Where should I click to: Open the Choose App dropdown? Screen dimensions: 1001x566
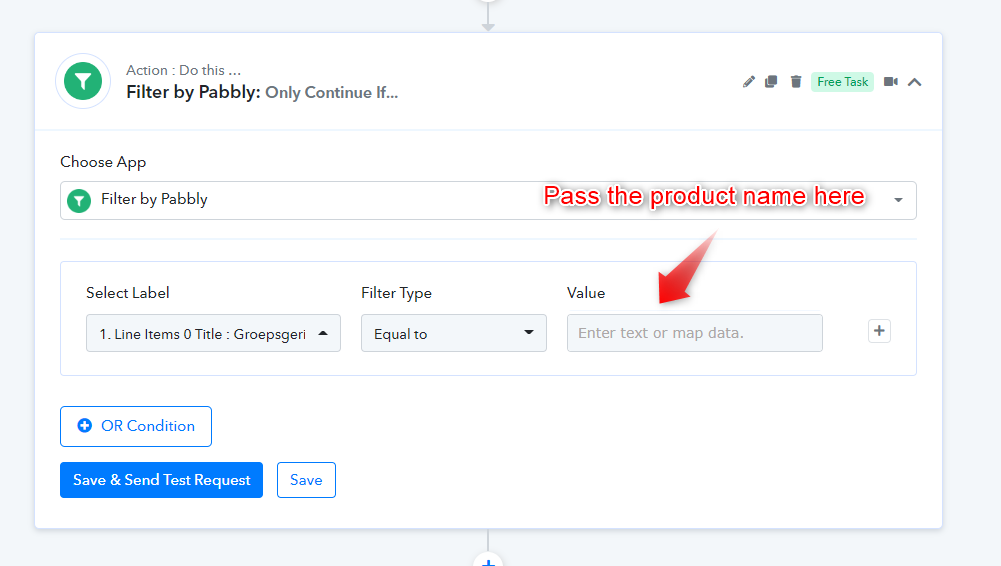(488, 200)
